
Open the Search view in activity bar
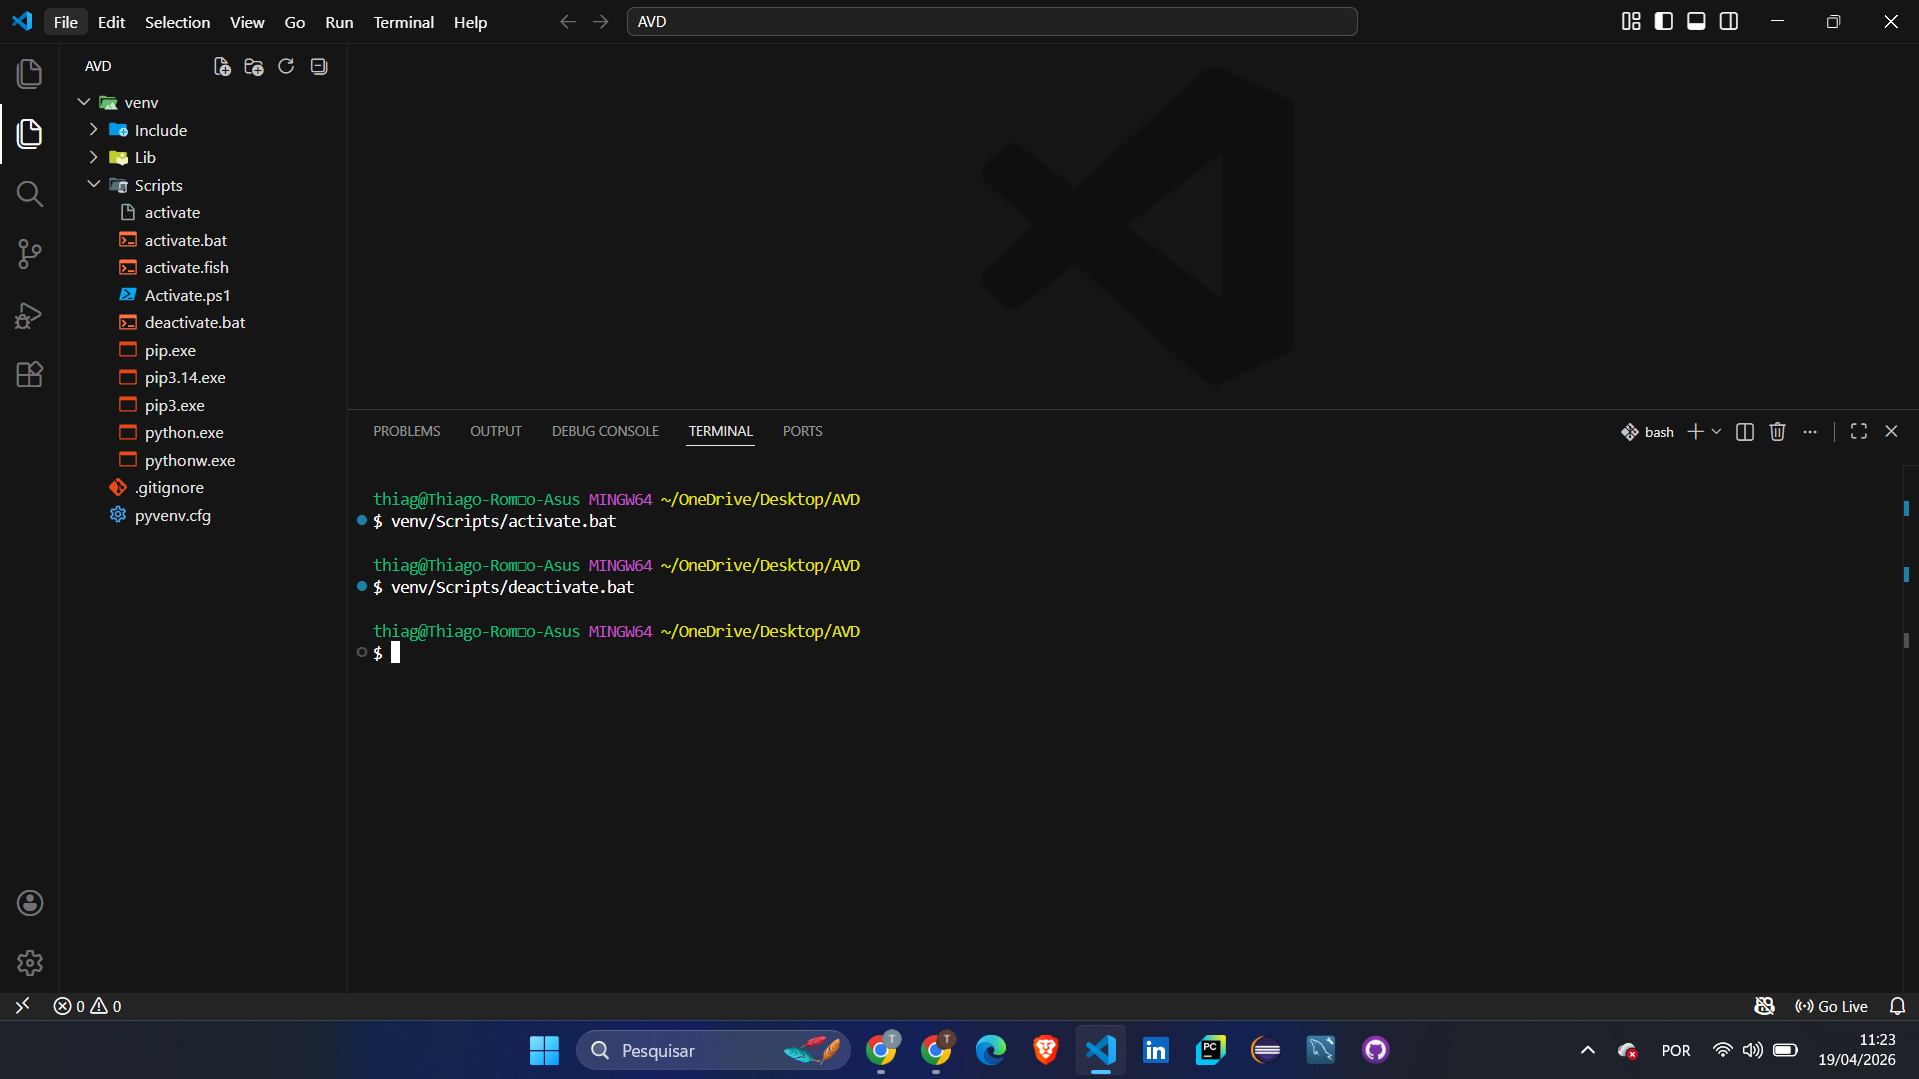[30, 194]
